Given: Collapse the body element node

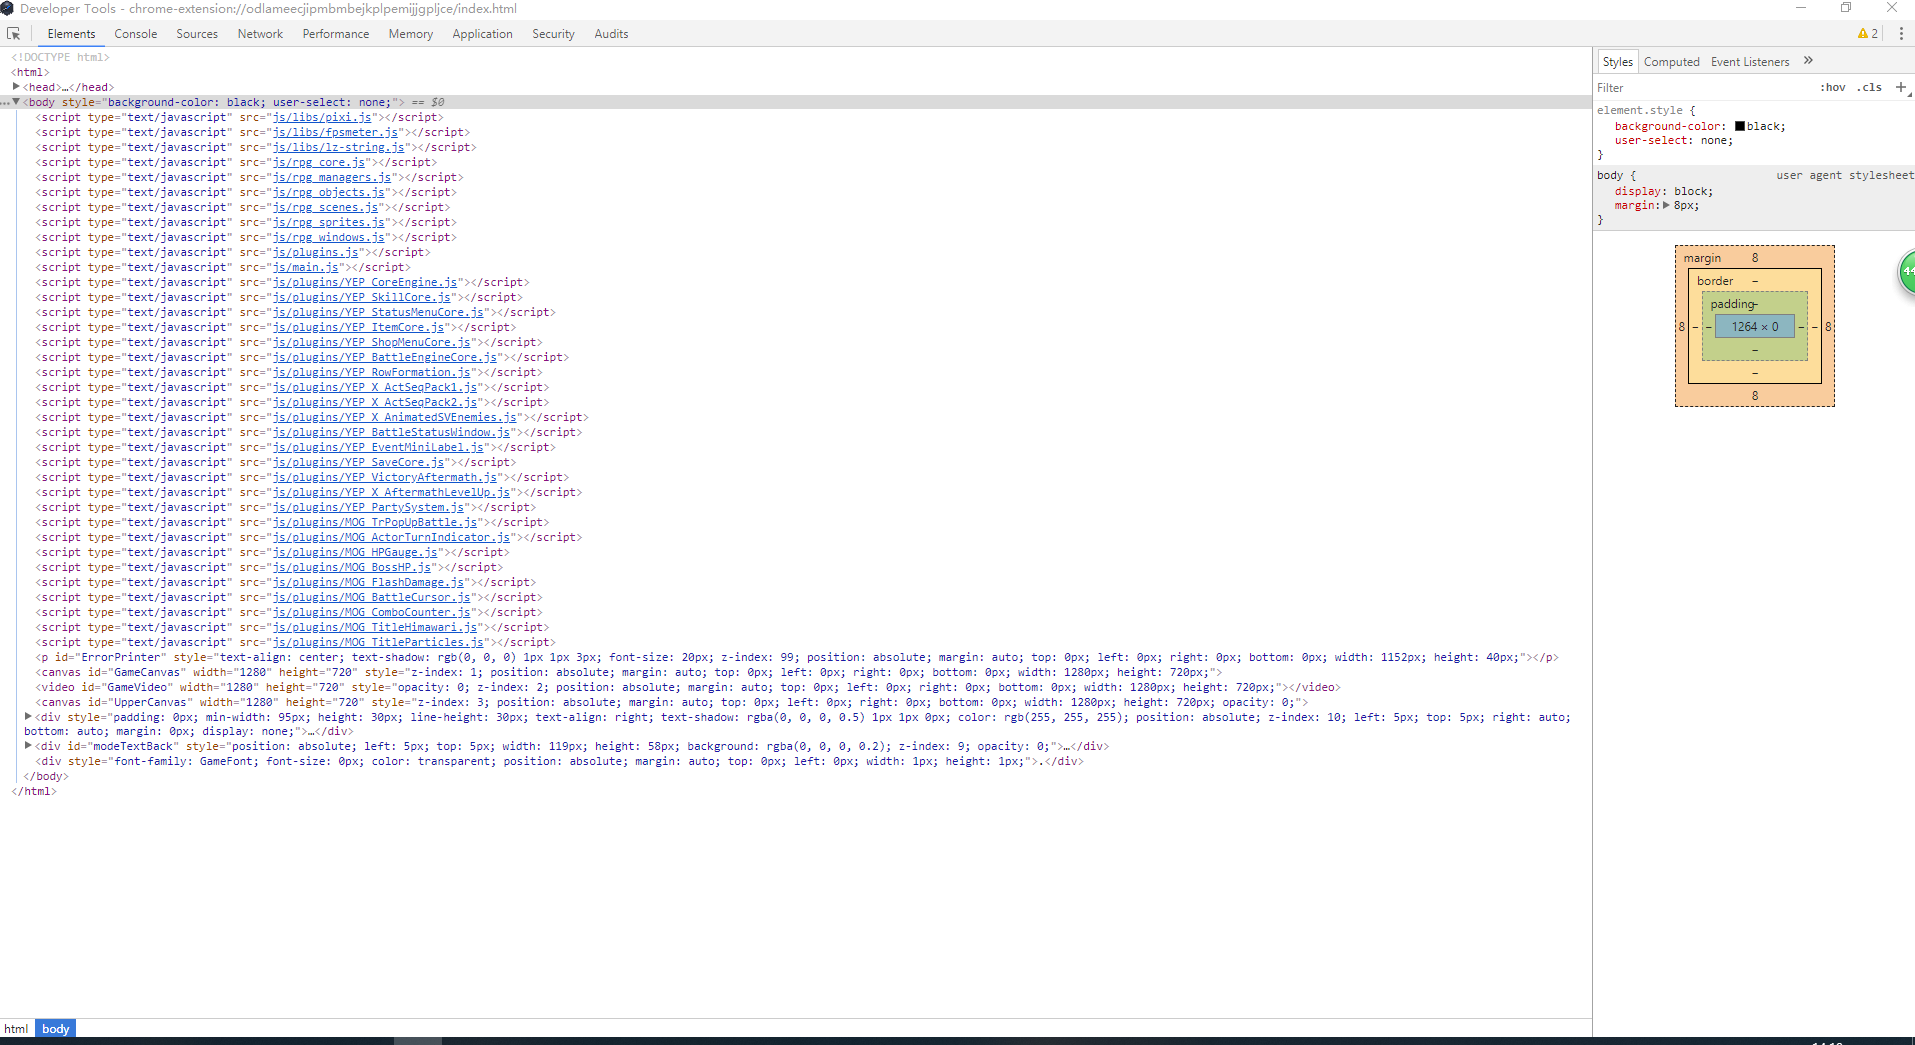Looking at the screenshot, I should [16, 102].
